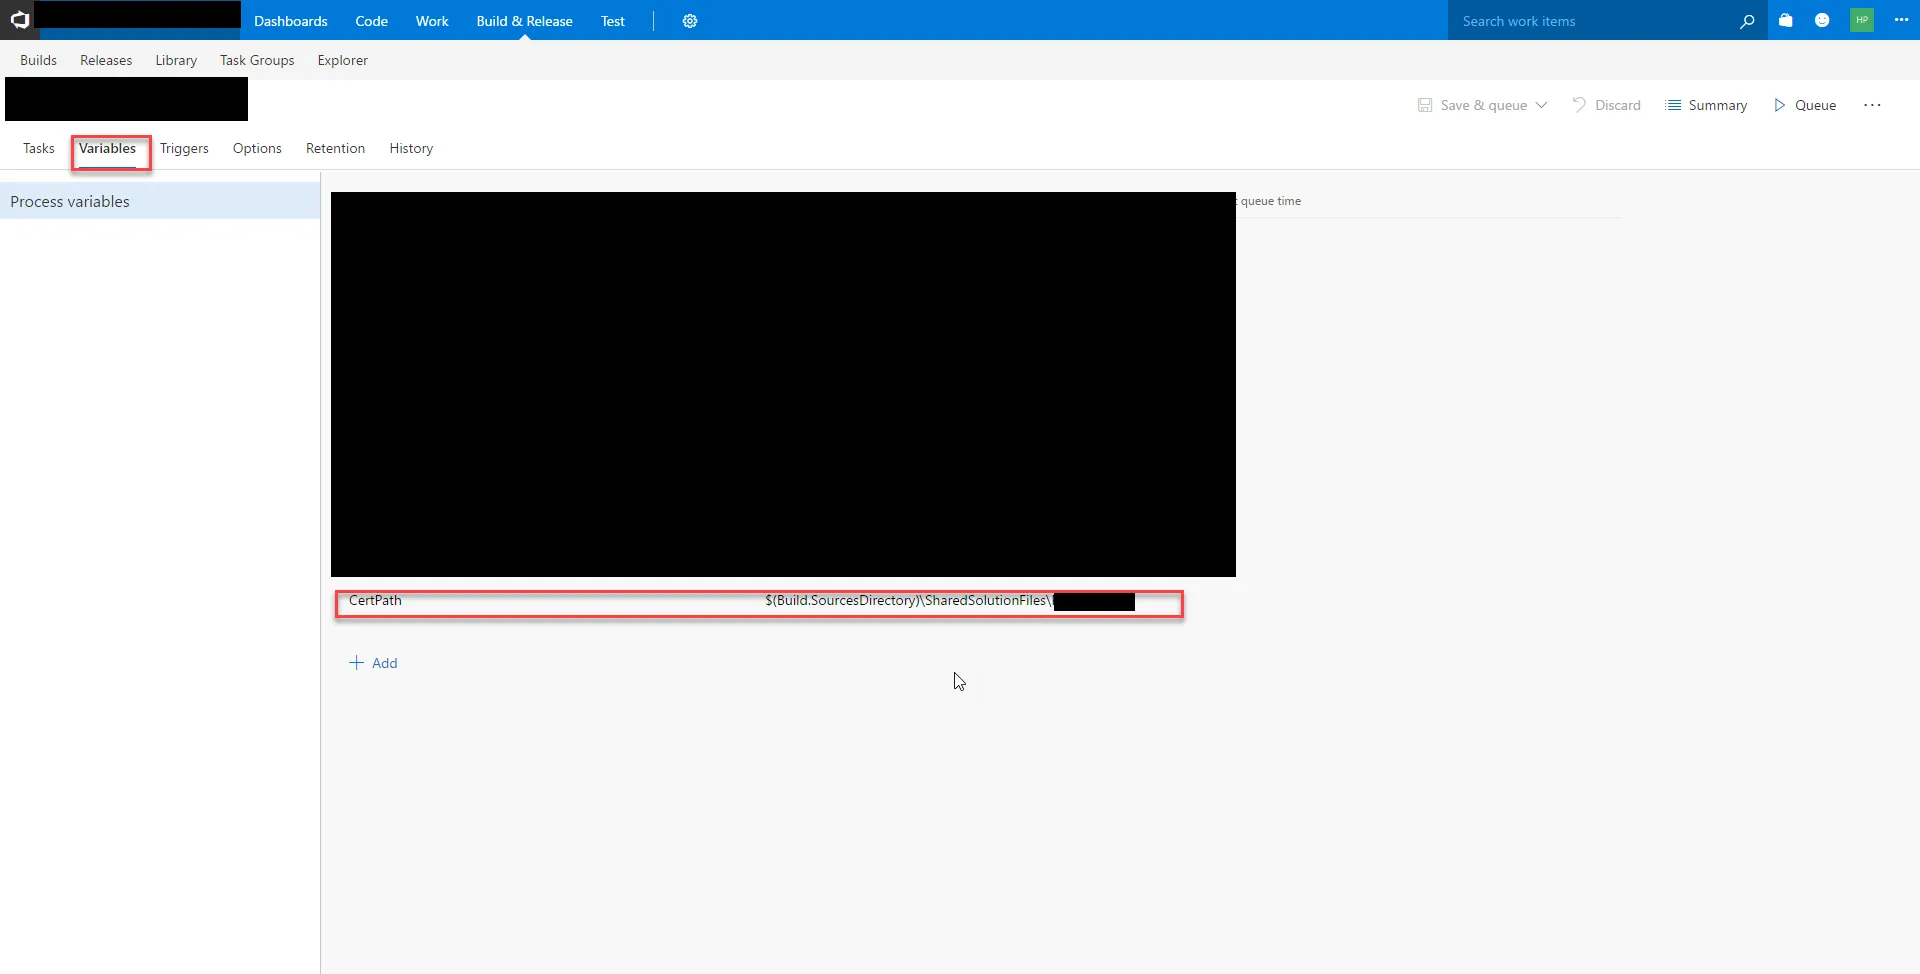Click the VSTS logo icon
The image size is (1920, 974).
19,20
